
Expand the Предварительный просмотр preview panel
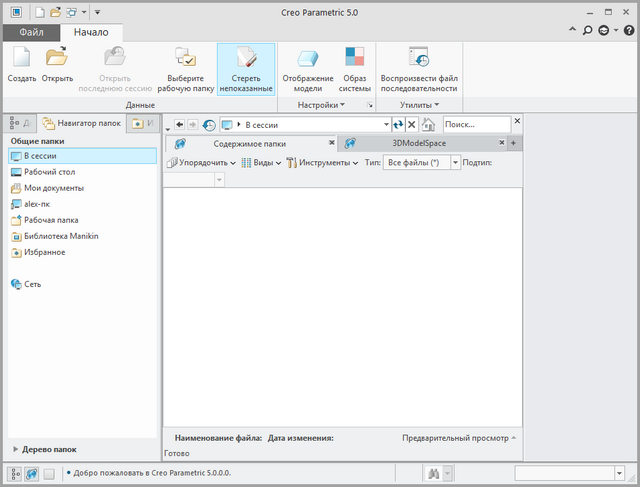(x=459, y=438)
